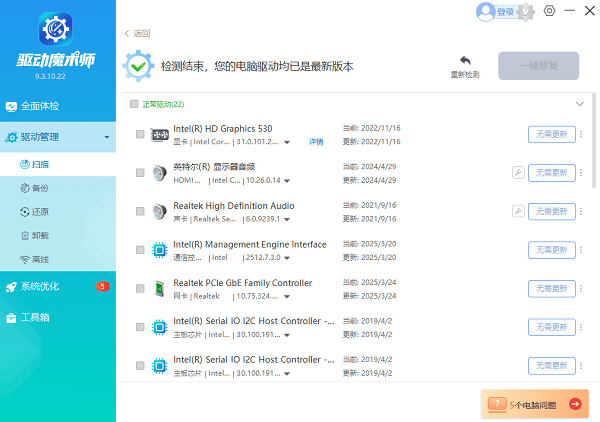The image size is (600, 422).
Task: Open more options for Realtek High Definition Audio
Action: tap(581, 211)
